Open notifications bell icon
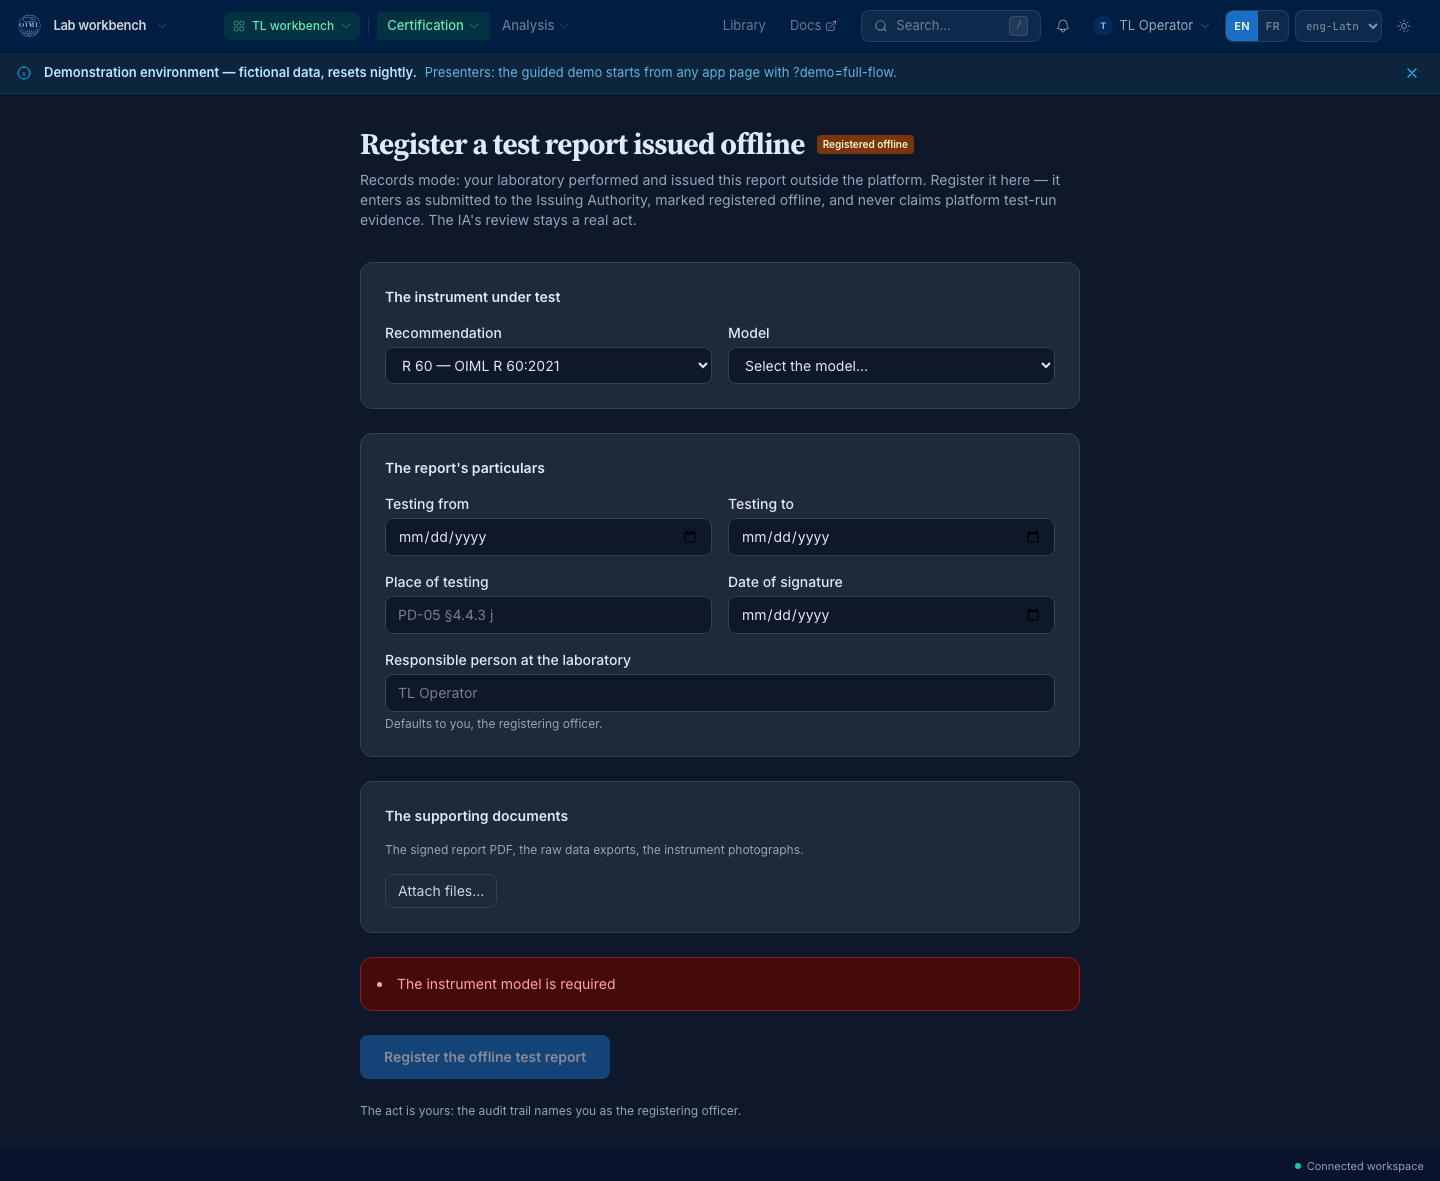 1063,26
